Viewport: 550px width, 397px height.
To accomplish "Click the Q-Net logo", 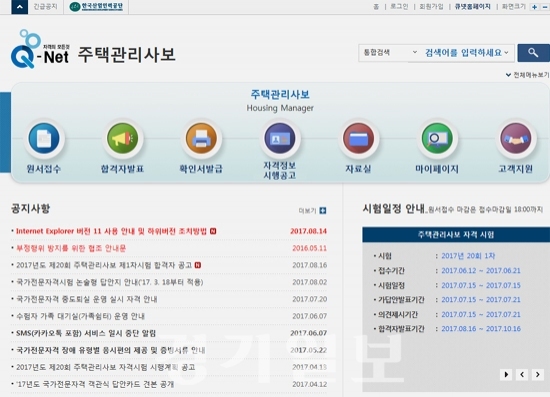I will coord(40,49).
